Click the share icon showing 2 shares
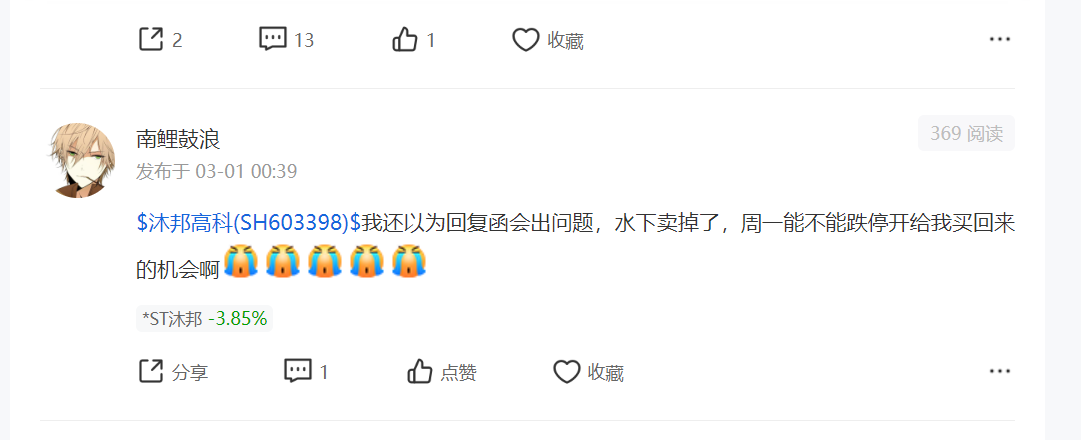 click(x=151, y=39)
